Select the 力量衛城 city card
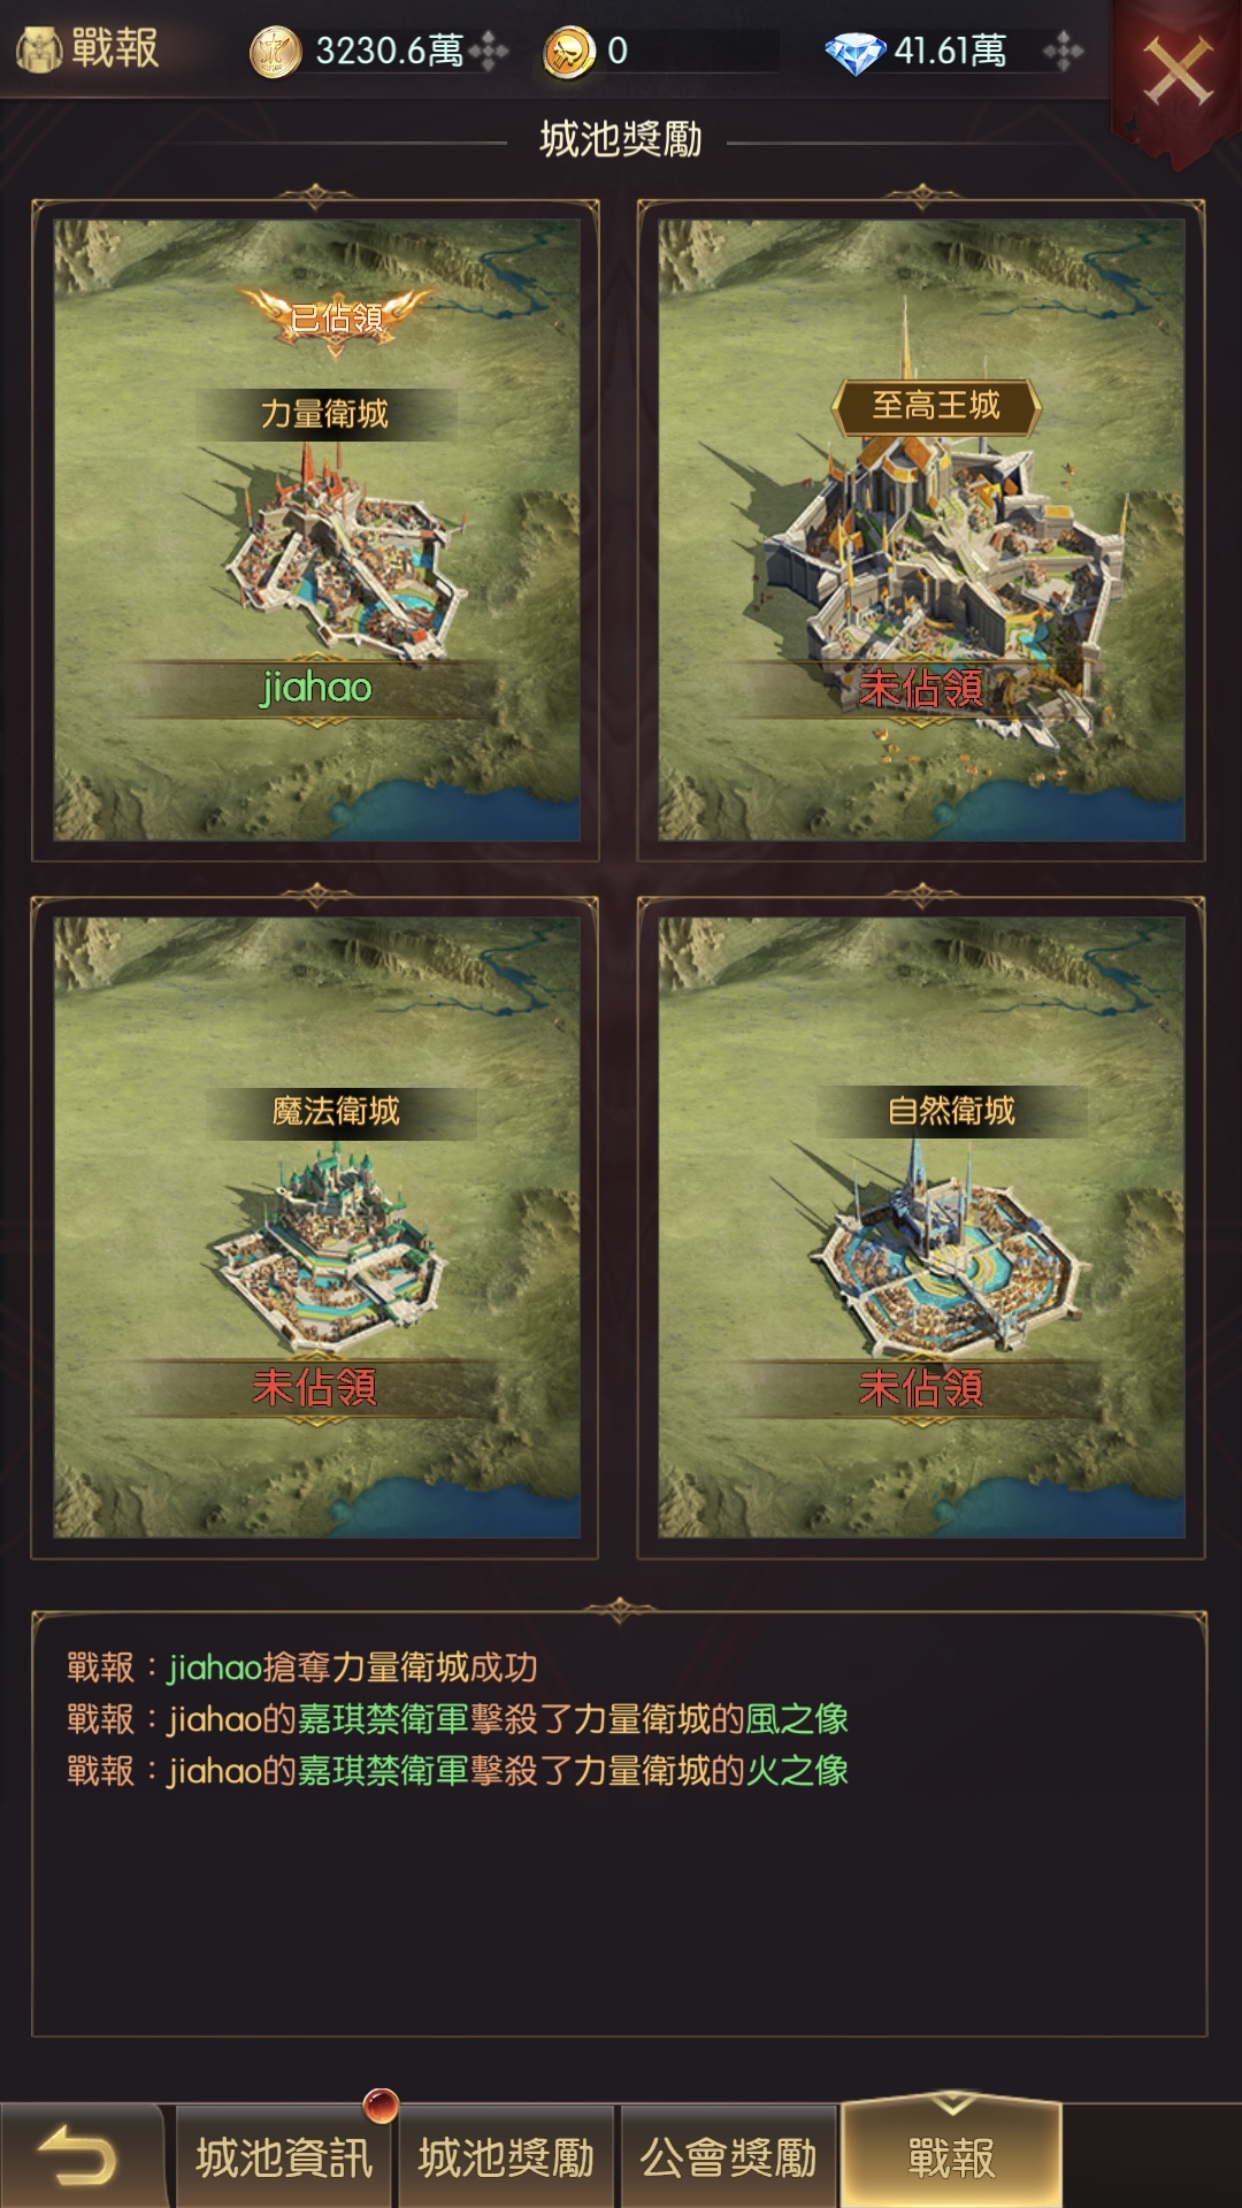The image size is (1242, 2208). [x=316, y=530]
